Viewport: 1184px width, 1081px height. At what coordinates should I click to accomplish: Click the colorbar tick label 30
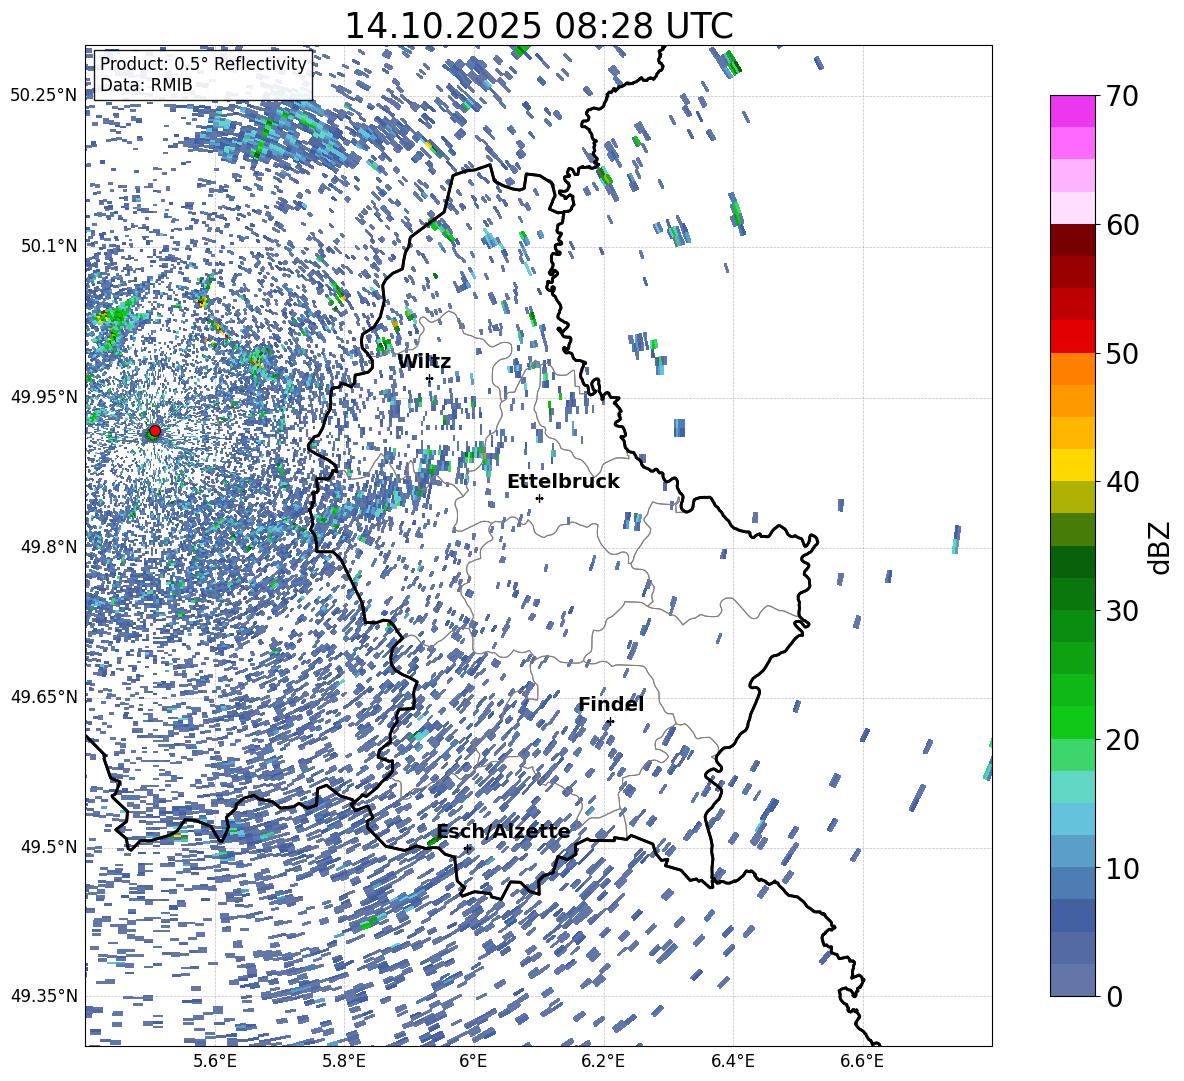(1122, 611)
